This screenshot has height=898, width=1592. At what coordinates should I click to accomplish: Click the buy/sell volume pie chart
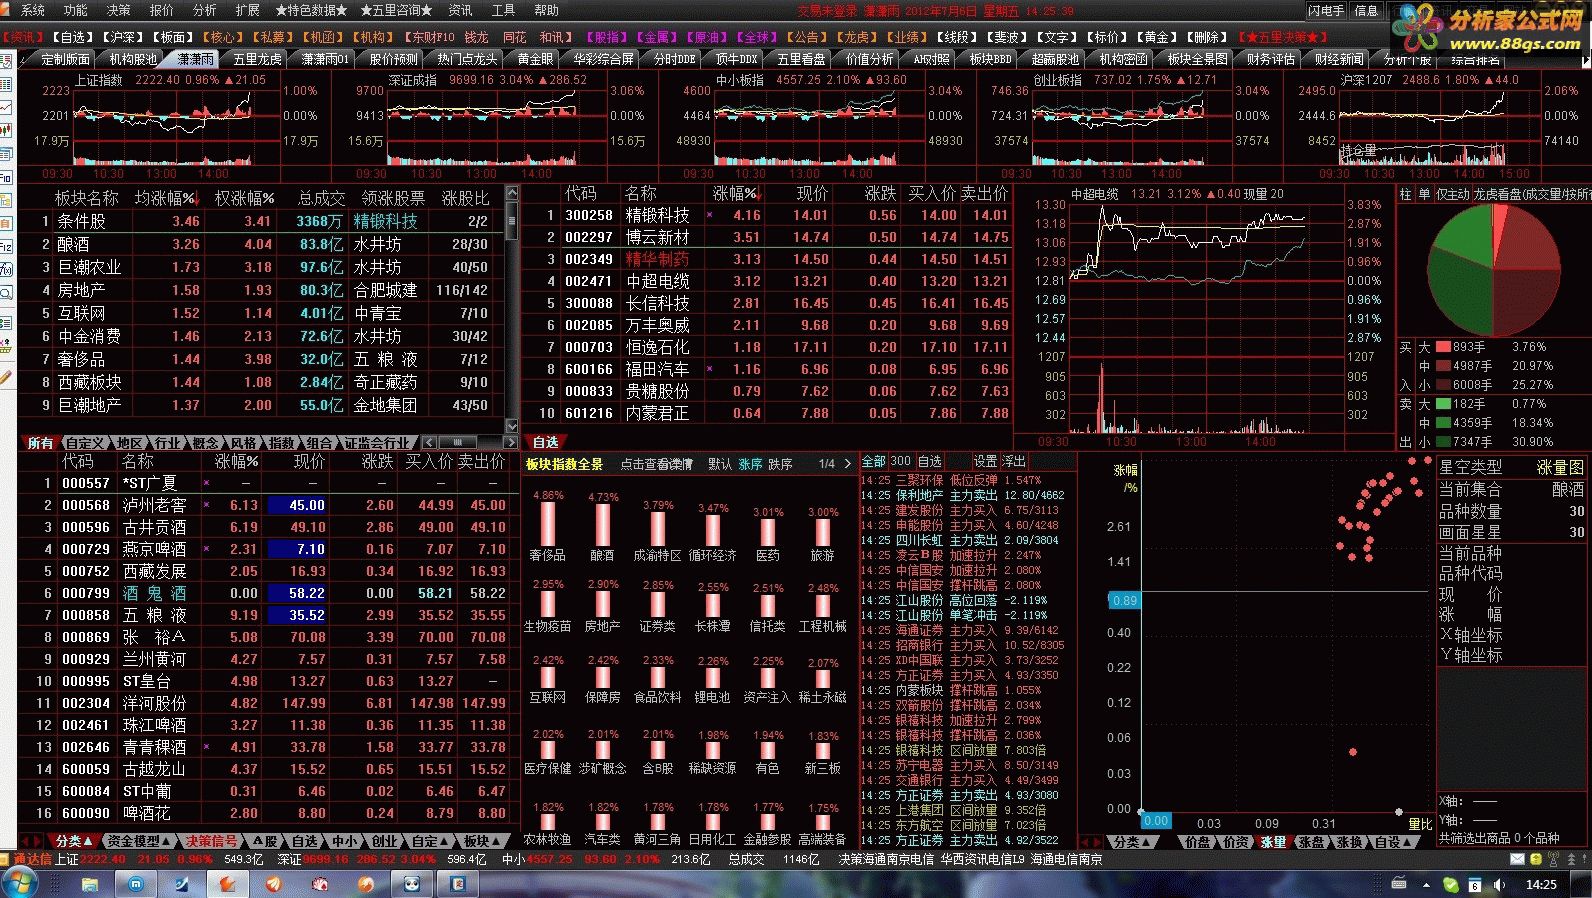tap(1494, 272)
